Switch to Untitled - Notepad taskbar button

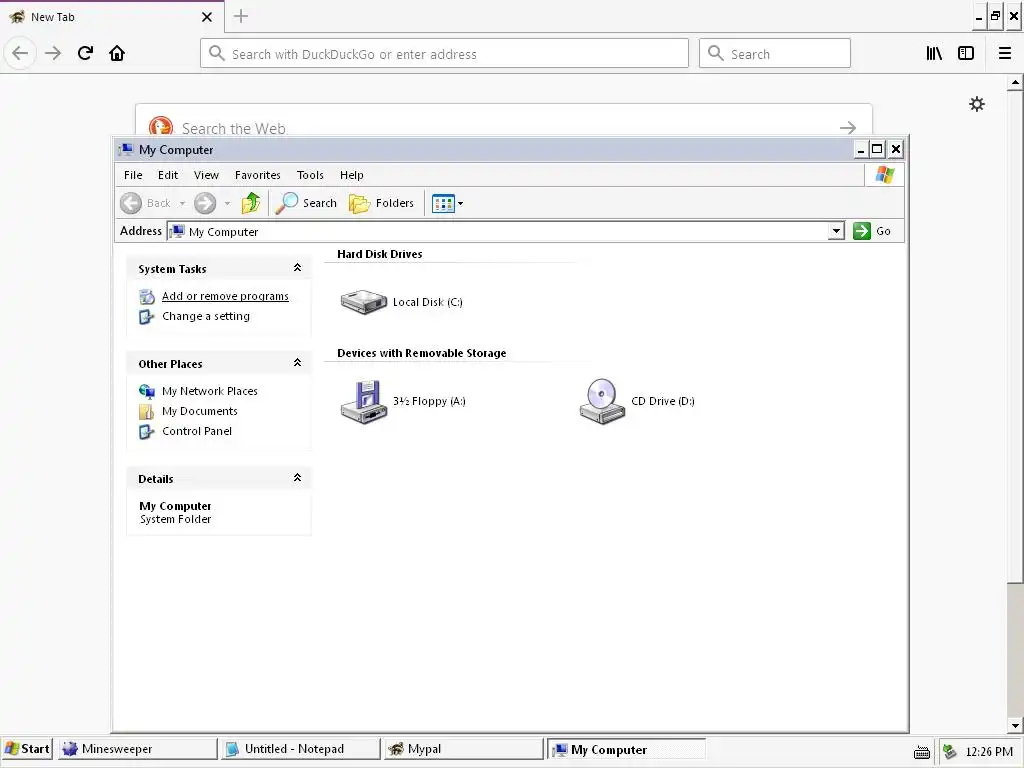[300, 749]
